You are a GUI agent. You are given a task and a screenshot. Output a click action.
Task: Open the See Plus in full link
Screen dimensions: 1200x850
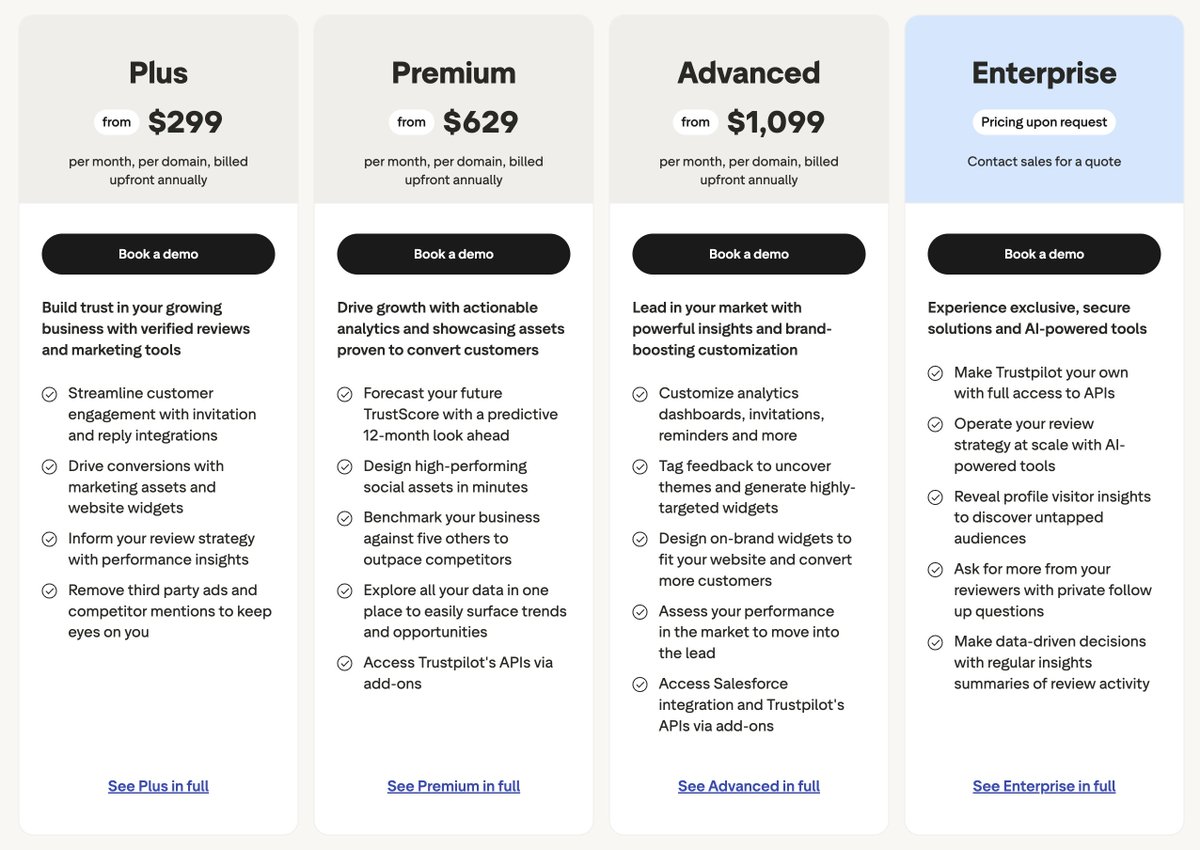pos(158,786)
